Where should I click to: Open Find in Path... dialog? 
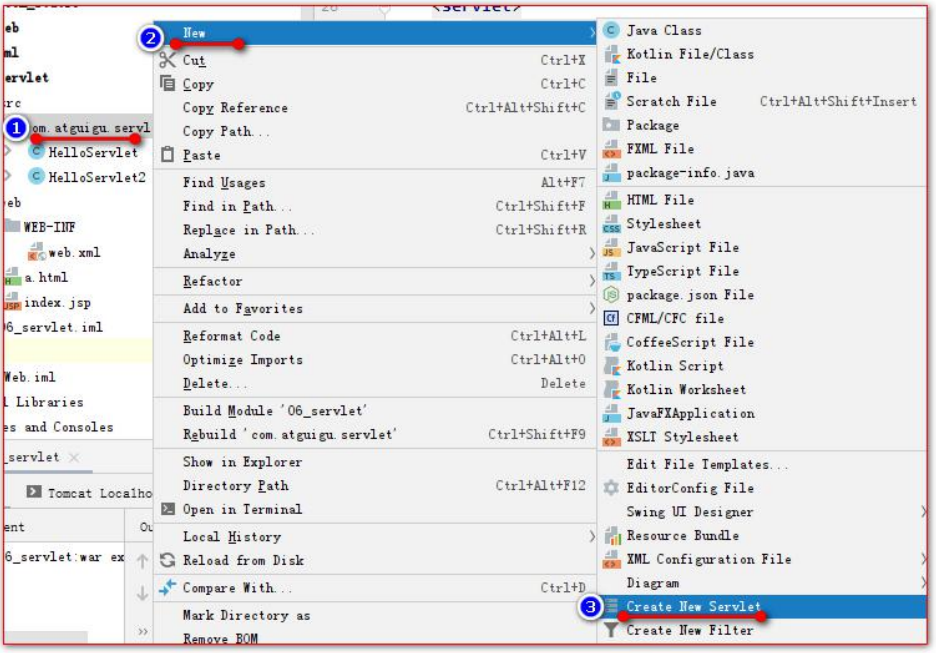375,206
